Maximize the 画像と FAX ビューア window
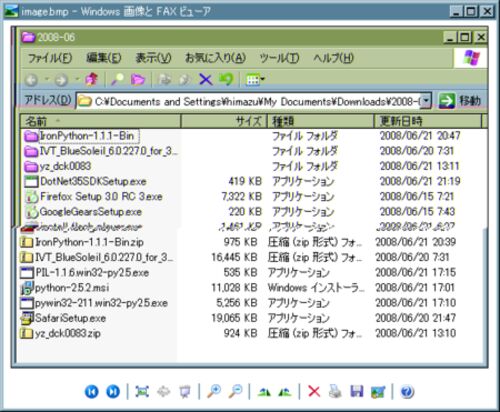Image resolution: width=500 pixels, height=412 pixels. (x=471, y=12)
